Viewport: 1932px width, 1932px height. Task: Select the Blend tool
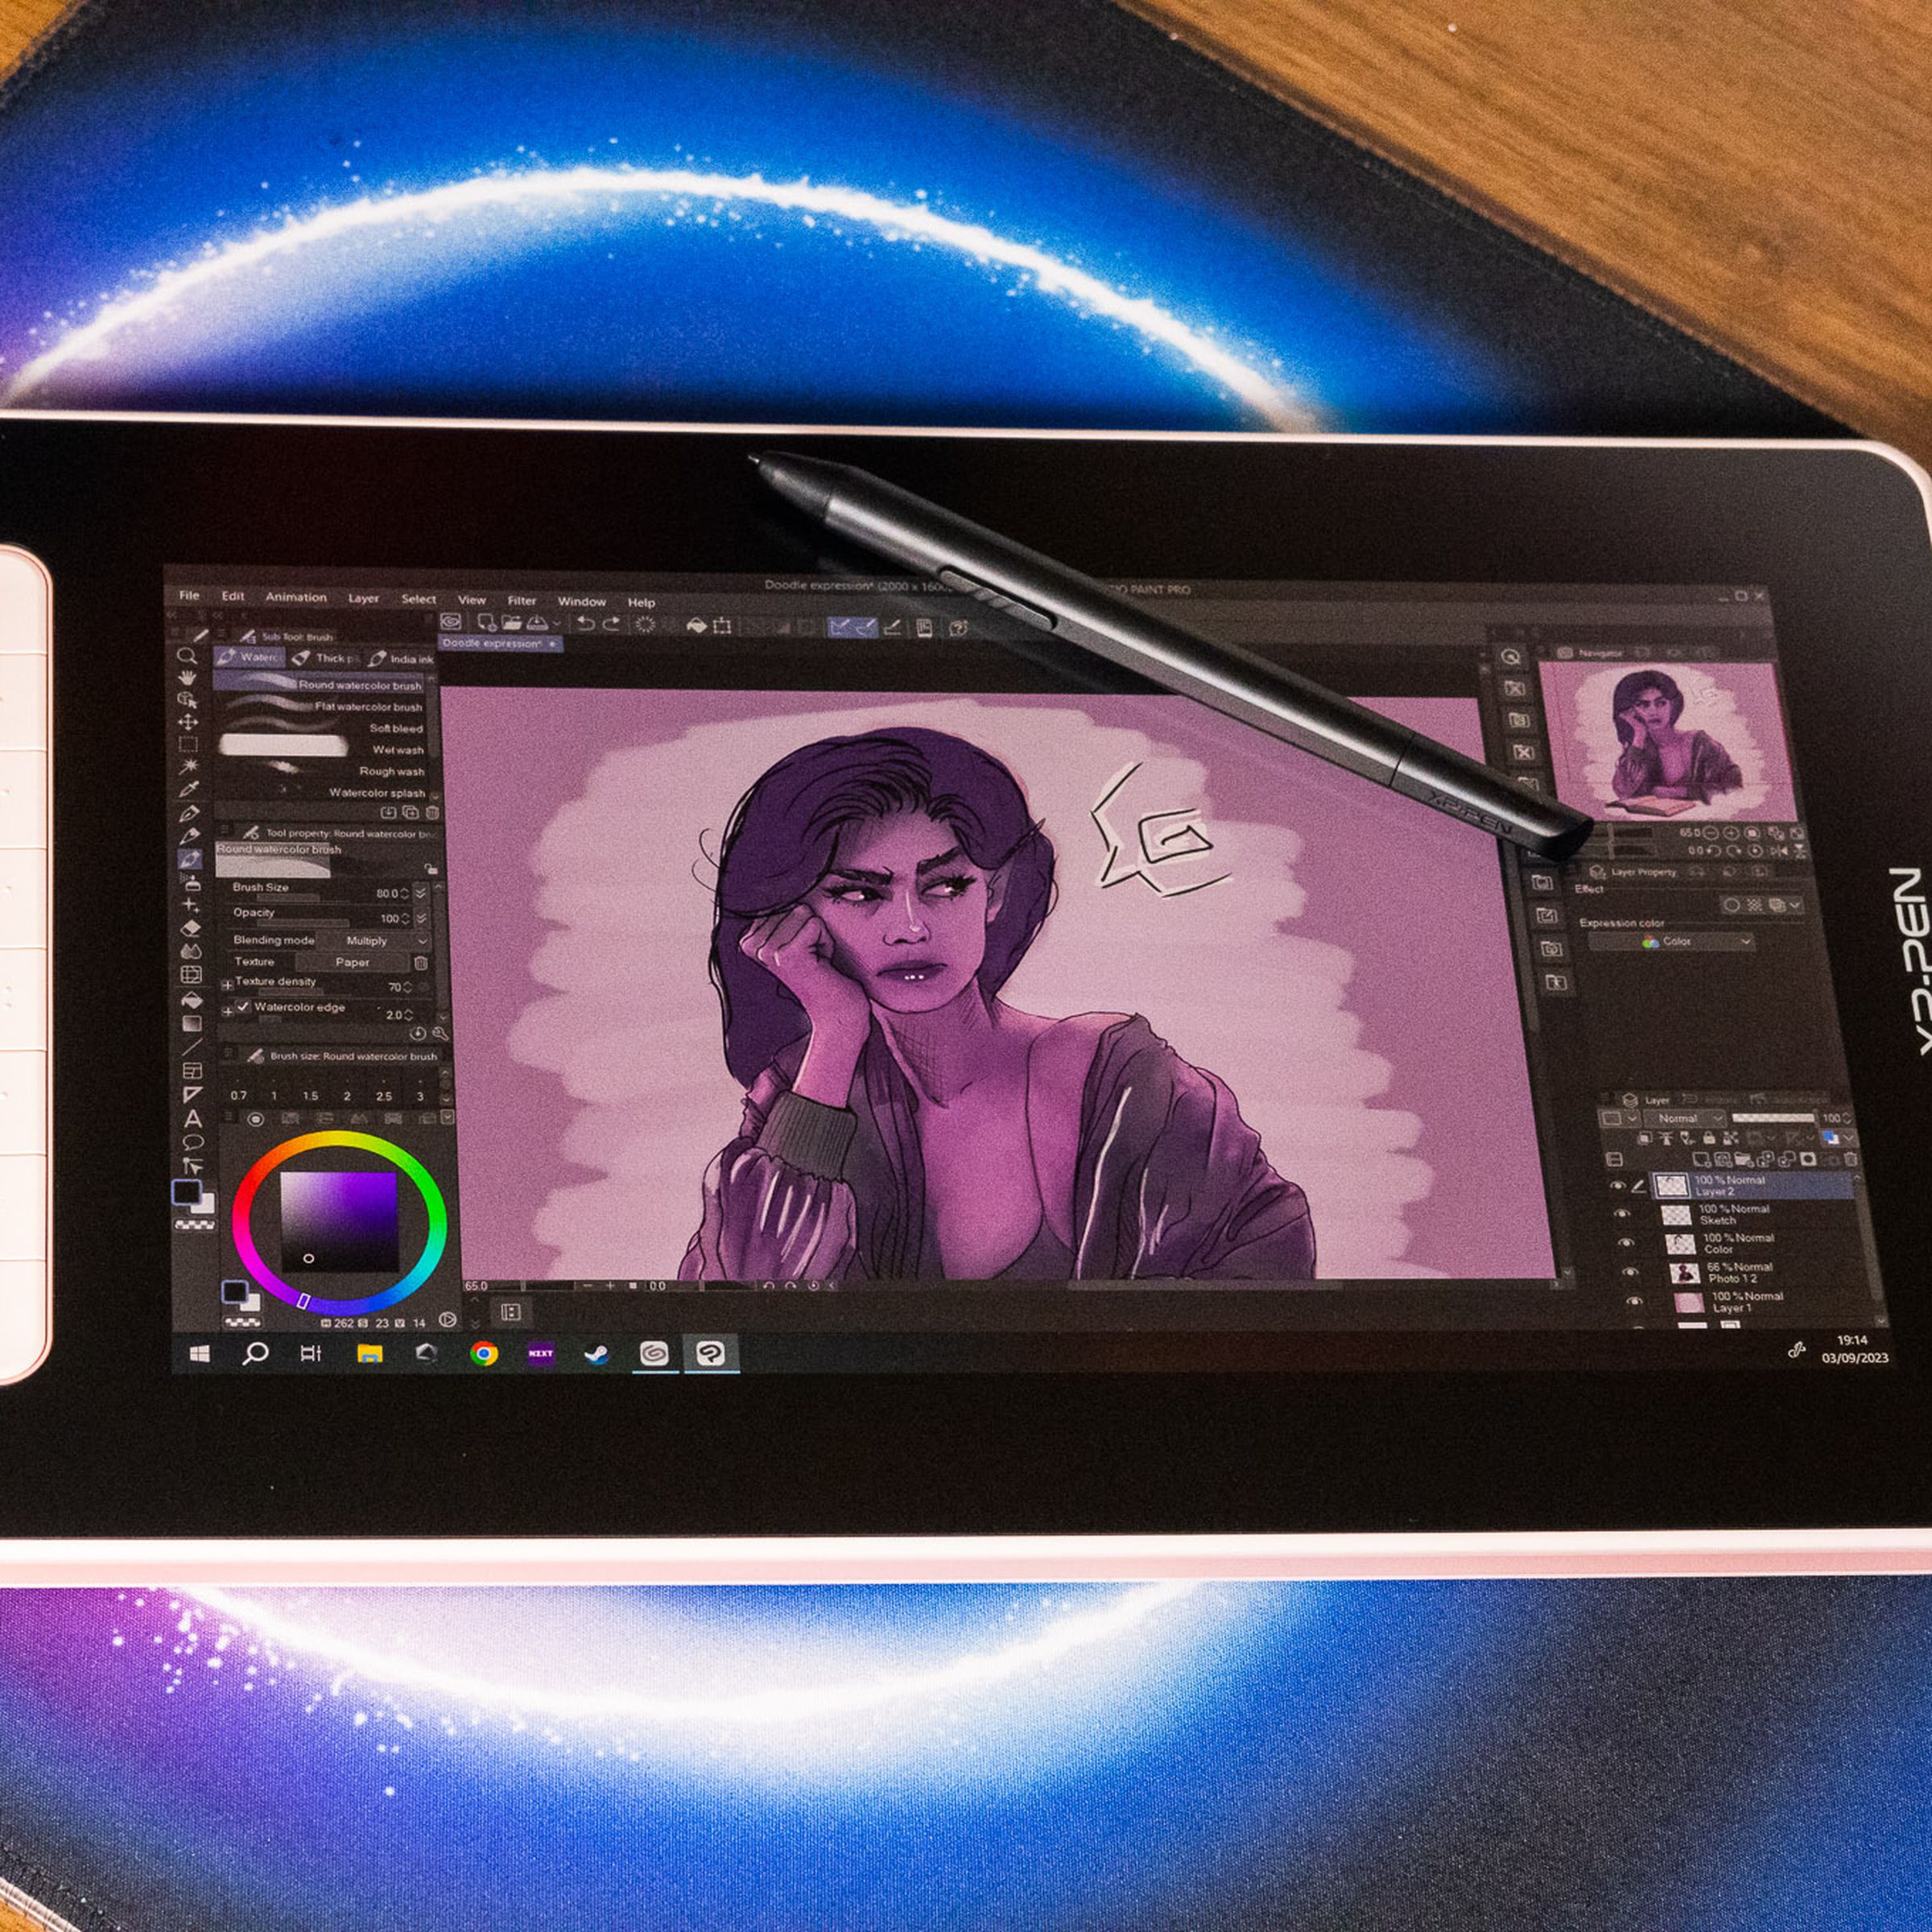click(191, 952)
